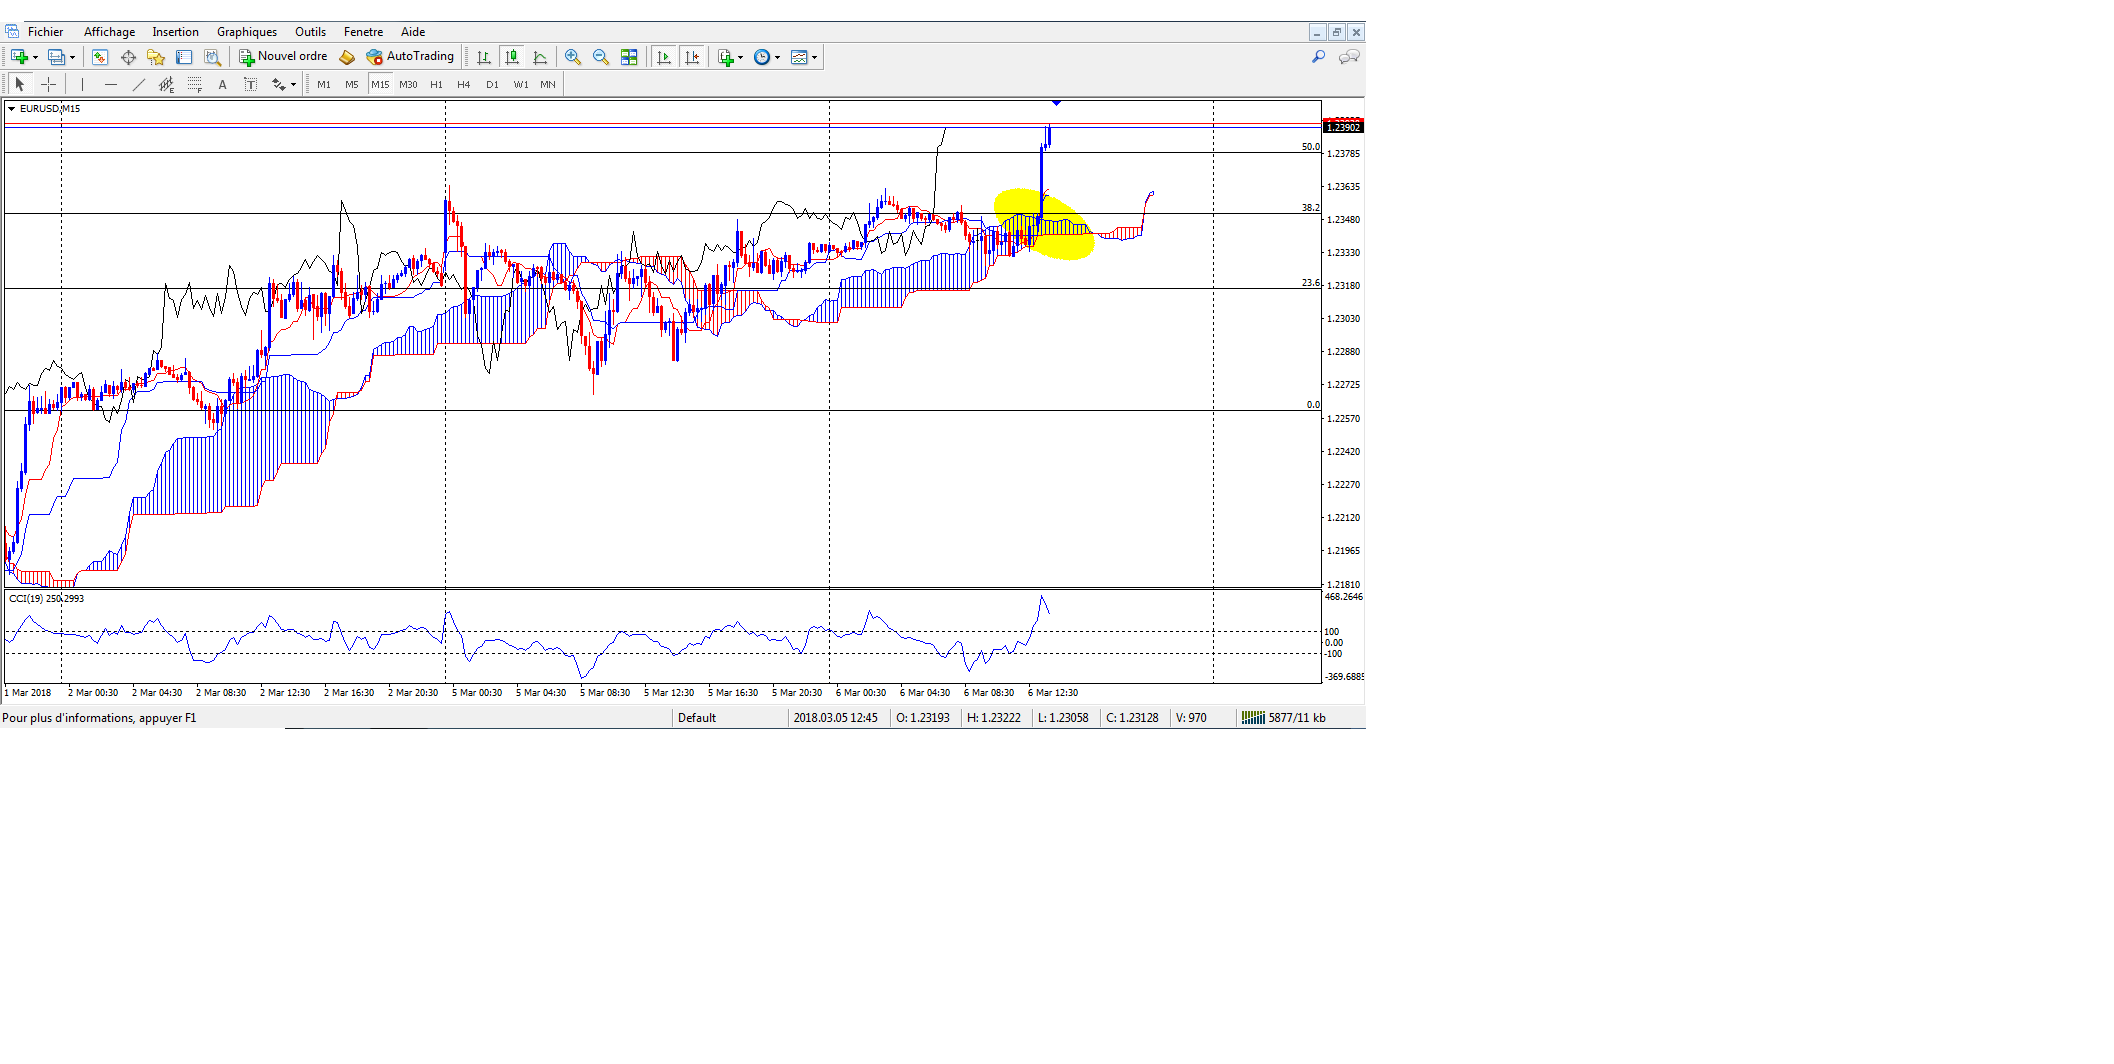Viewport: 2114px width, 1064px height.
Task: Click the Nouvel ordre button
Action: [x=283, y=57]
